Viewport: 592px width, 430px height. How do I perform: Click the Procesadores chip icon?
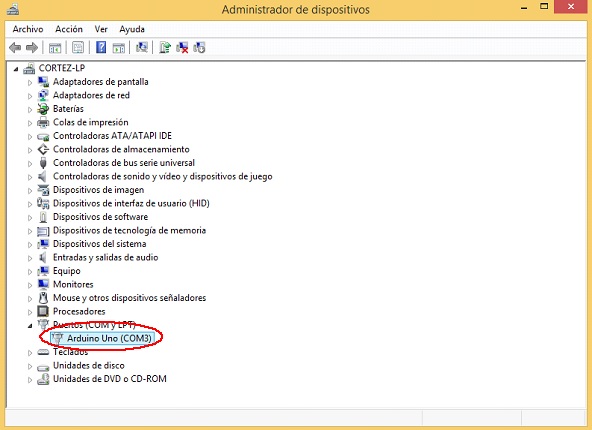43,311
